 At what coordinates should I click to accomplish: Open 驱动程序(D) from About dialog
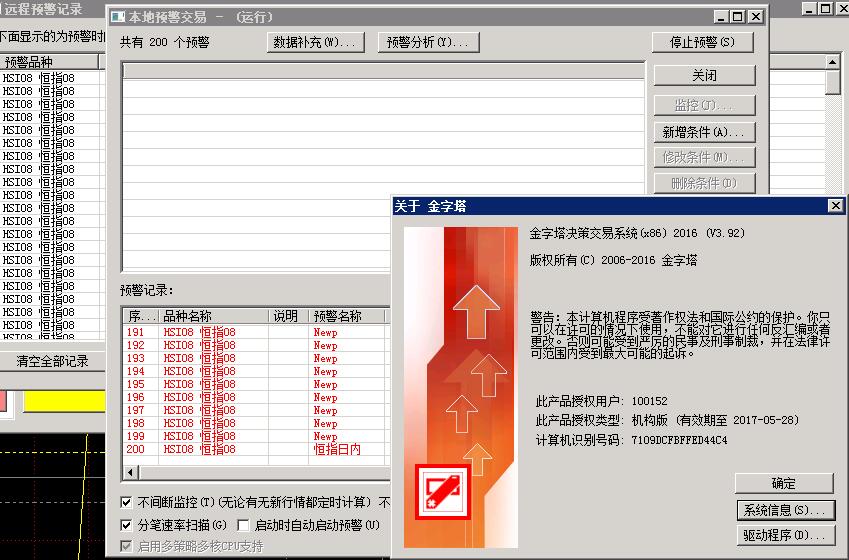(785, 535)
